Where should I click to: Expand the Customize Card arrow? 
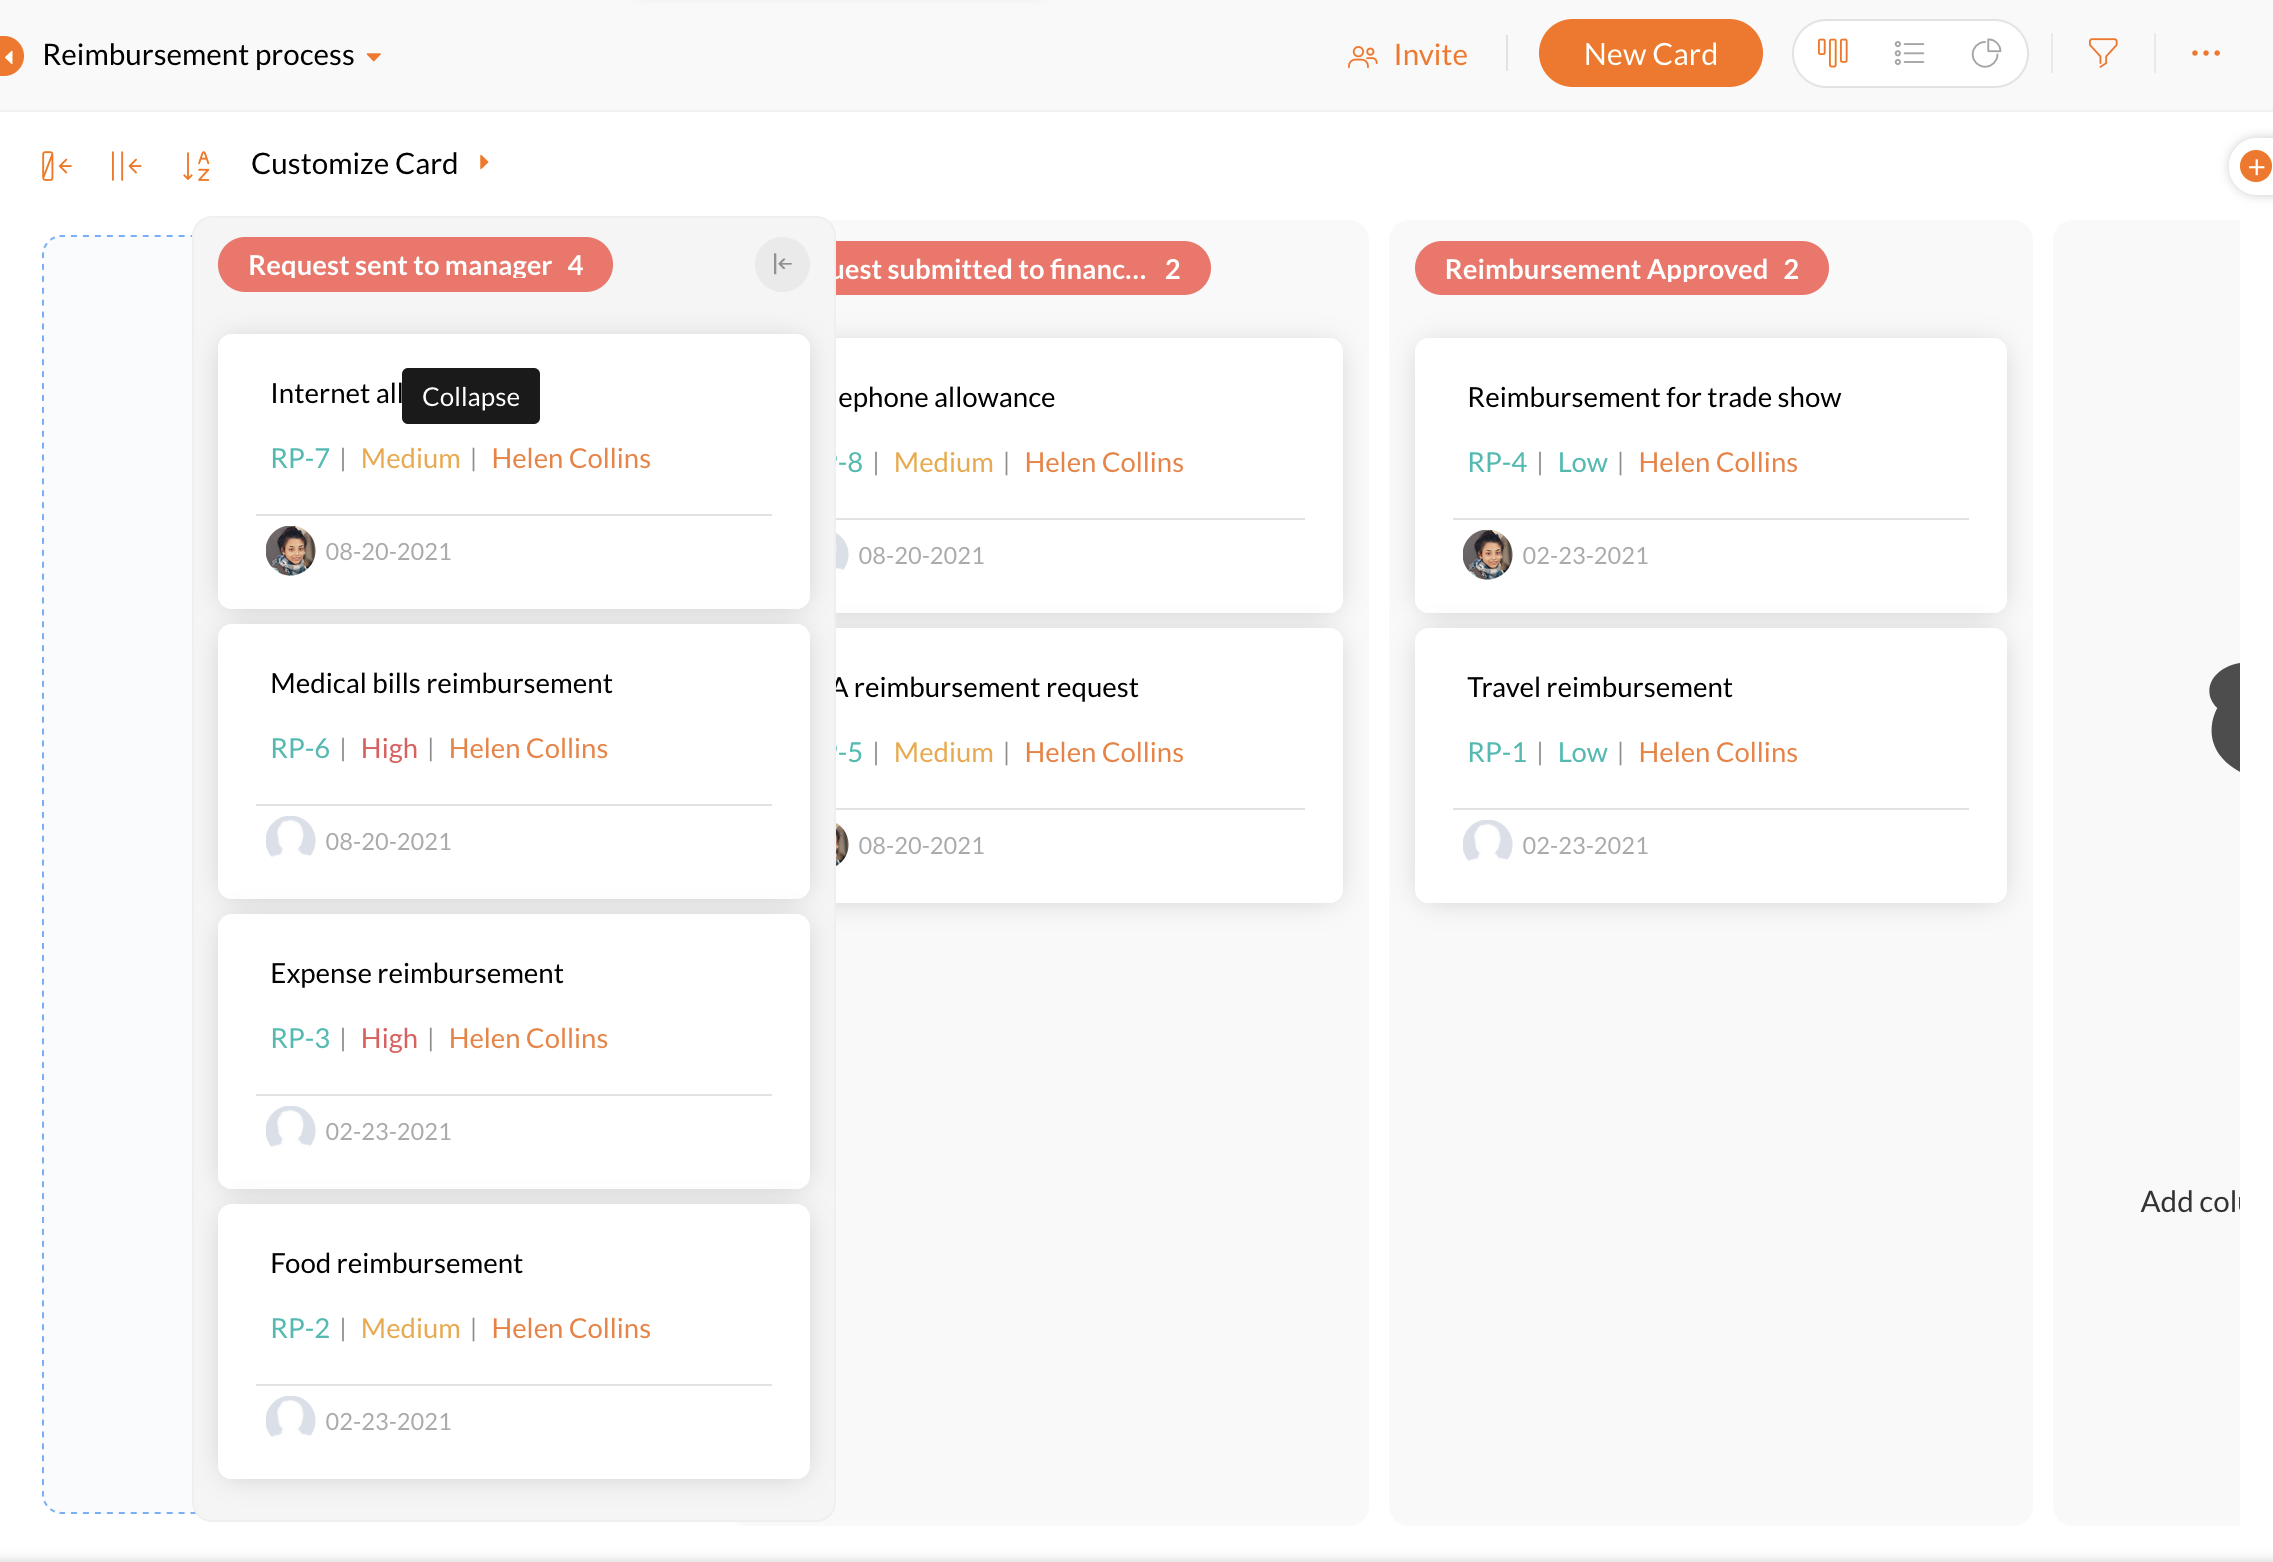[484, 163]
